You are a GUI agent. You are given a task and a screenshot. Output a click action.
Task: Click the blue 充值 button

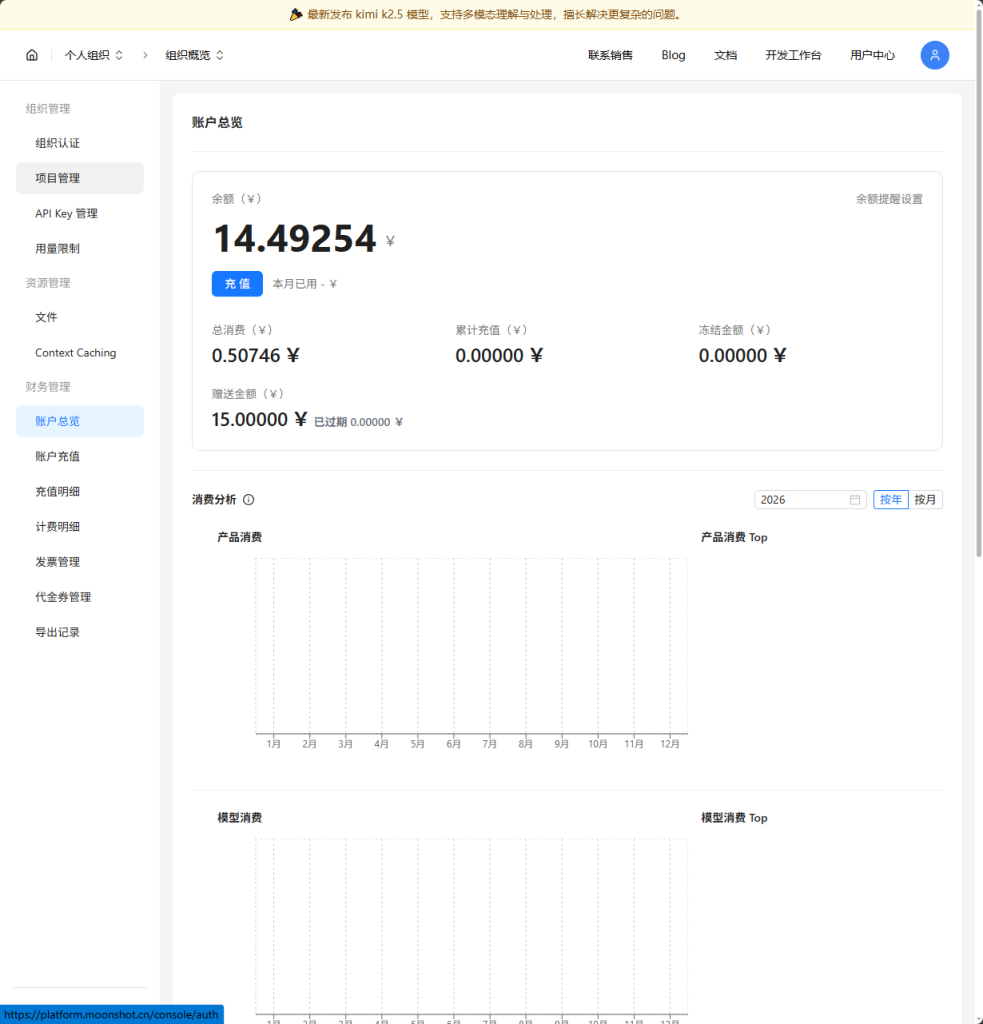(237, 284)
